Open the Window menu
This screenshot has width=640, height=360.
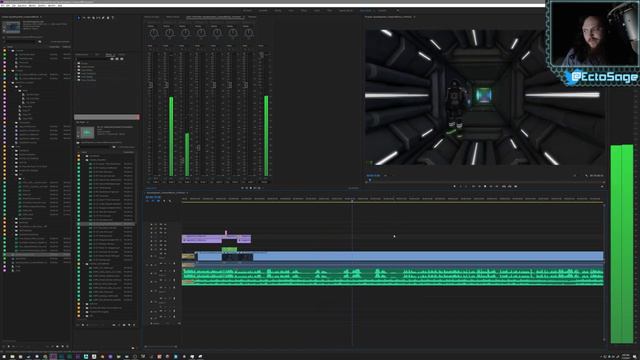pos(52,6)
